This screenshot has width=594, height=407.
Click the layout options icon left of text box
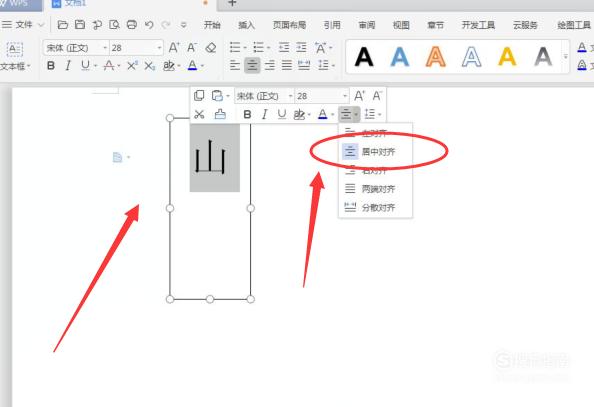[118, 157]
